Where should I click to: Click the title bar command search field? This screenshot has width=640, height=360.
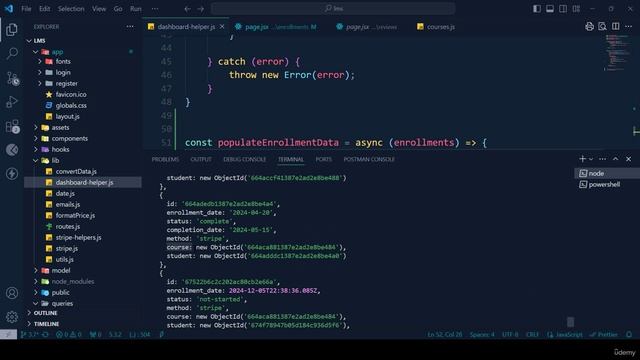click(x=333, y=9)
